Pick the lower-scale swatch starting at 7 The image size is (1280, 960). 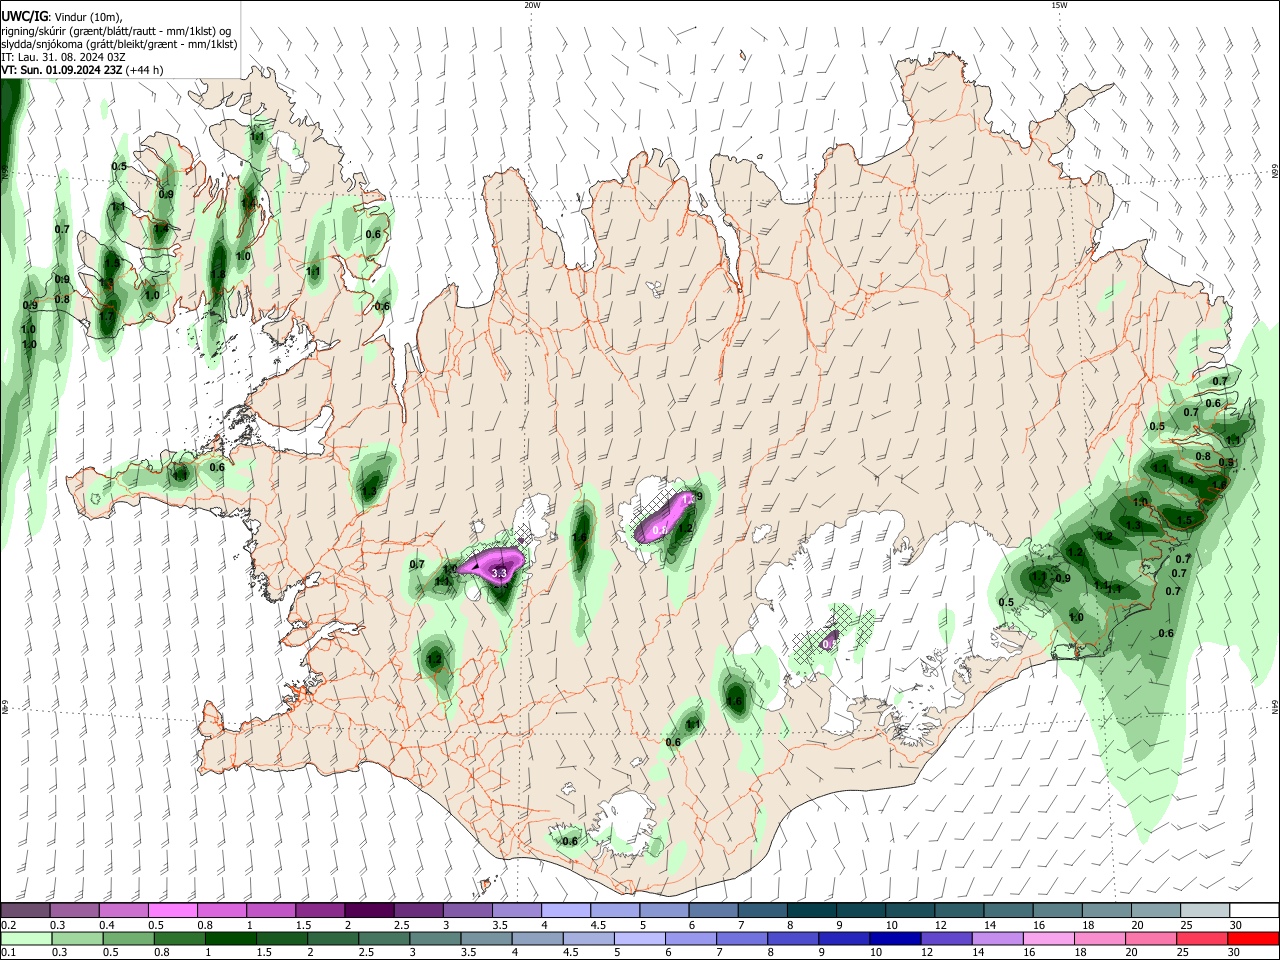[x=741, y=939]
